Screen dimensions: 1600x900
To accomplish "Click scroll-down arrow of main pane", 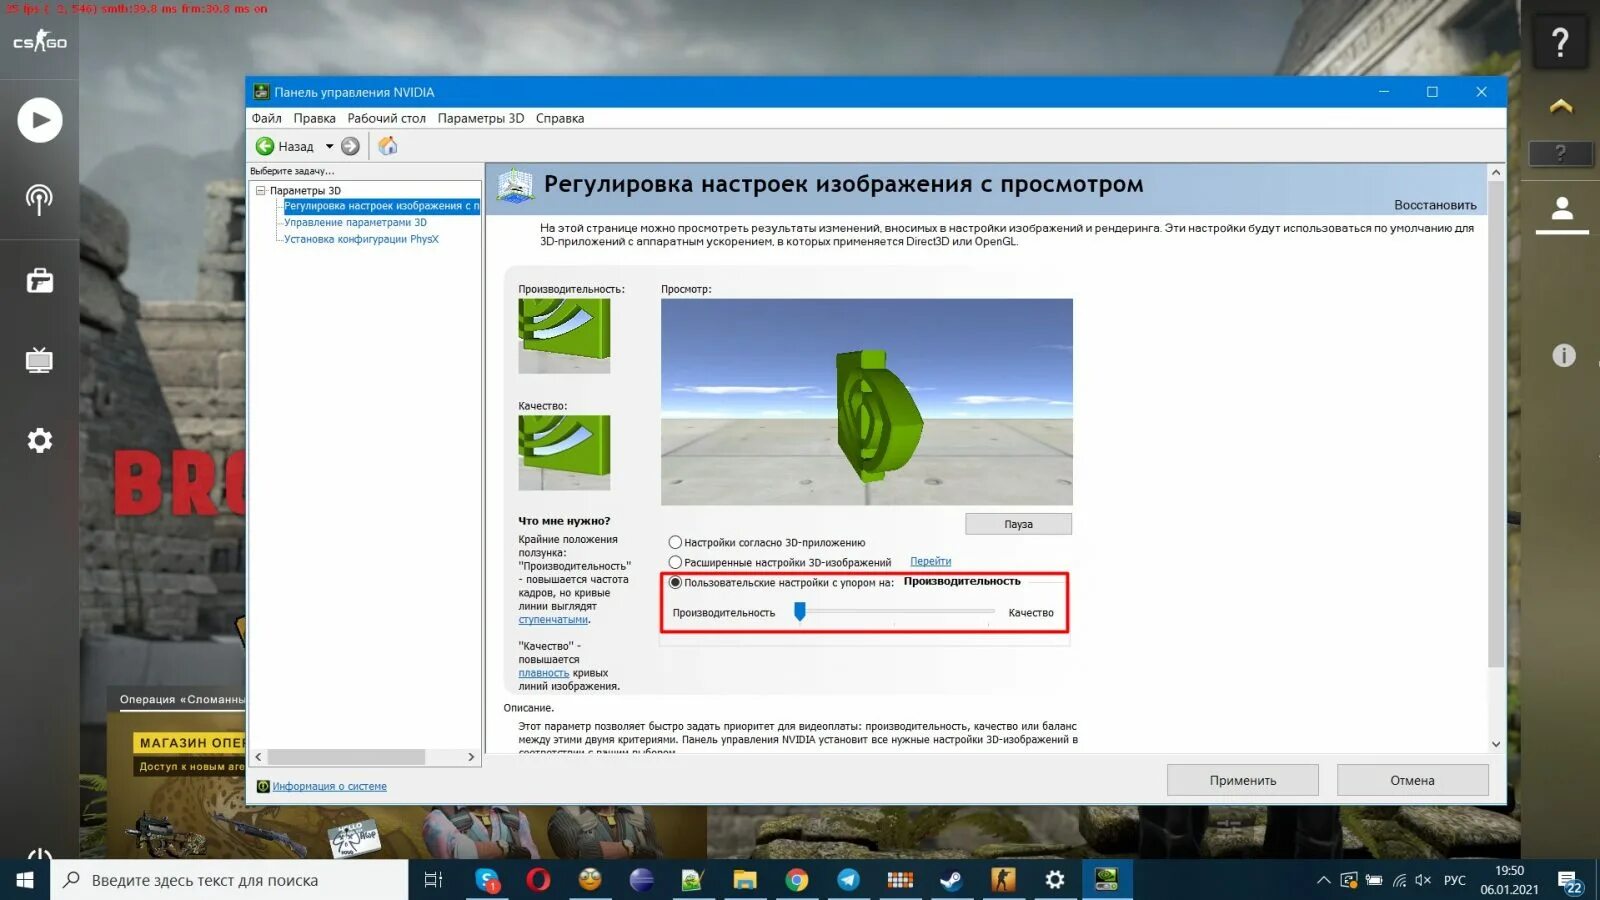I will (x=1496, y=744).
